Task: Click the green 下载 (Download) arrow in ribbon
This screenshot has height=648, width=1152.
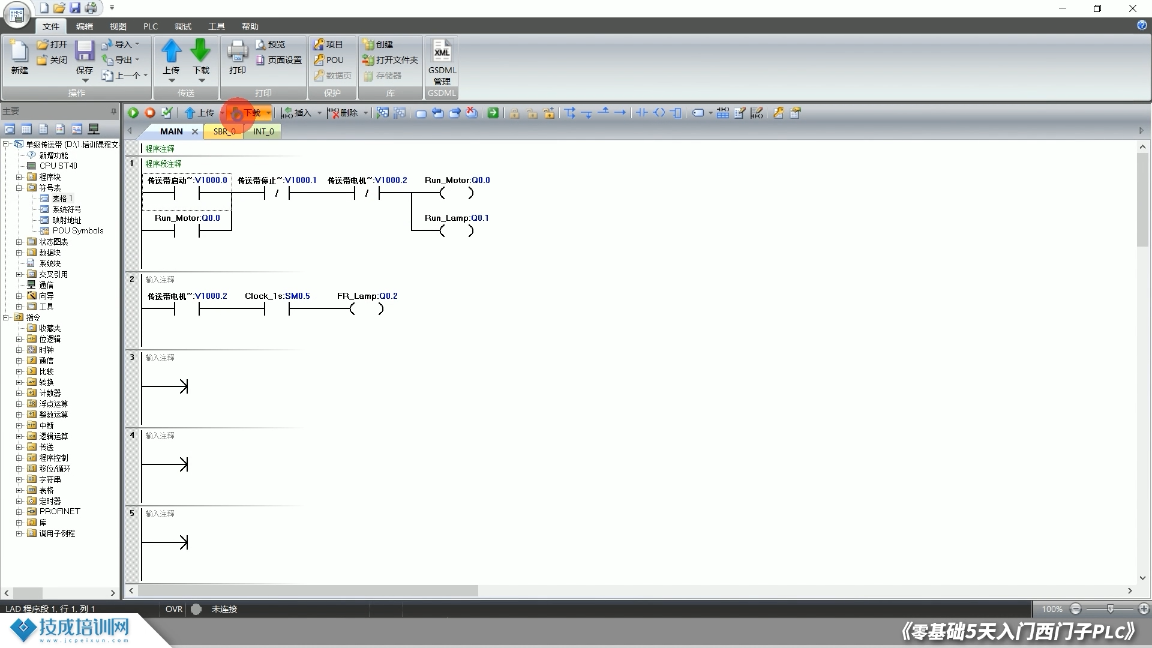Action: tap(201, 51)
